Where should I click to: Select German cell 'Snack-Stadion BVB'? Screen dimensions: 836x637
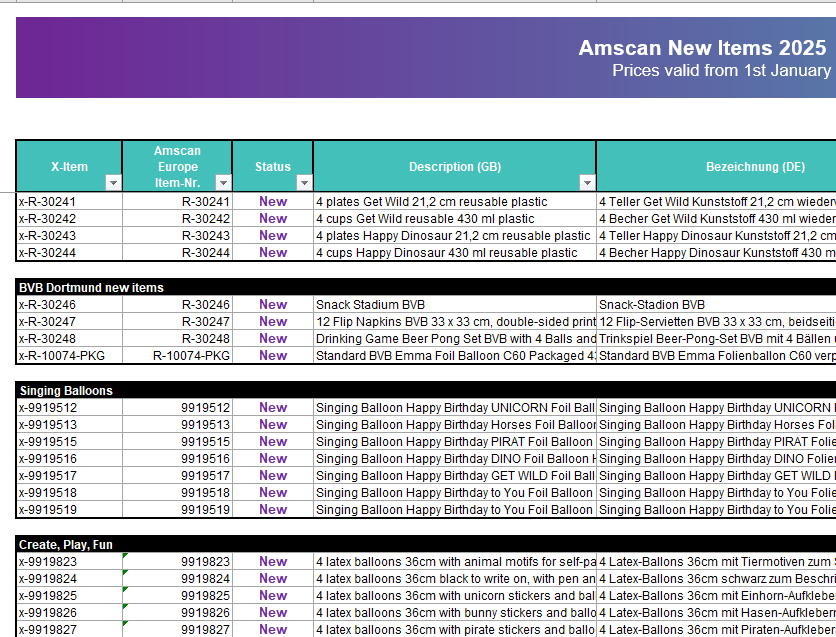click(x=716, y=304)
